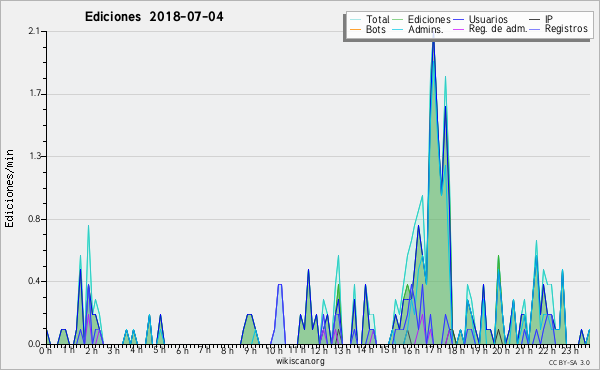The image size is (600, 370).
Task: Click the 5 h hour label
Action: [159, 350]
